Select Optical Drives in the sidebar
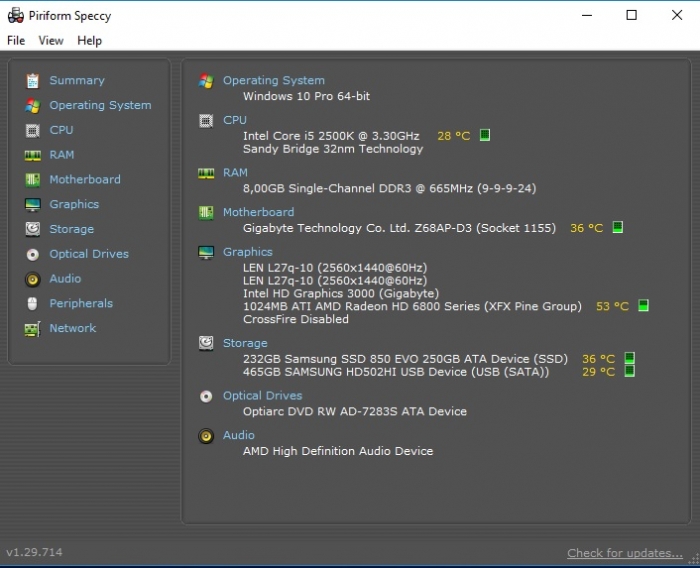 [x=89, y=254]
